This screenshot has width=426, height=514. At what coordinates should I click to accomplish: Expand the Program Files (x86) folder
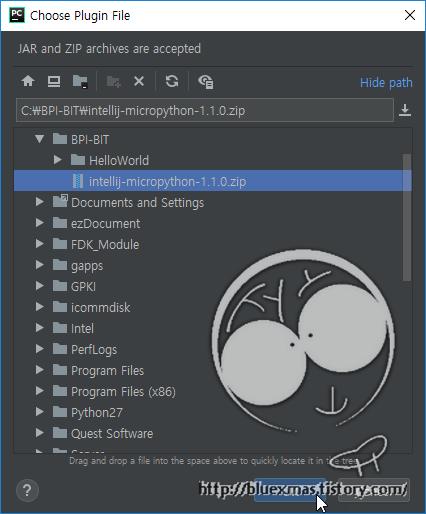click(40, 391)
